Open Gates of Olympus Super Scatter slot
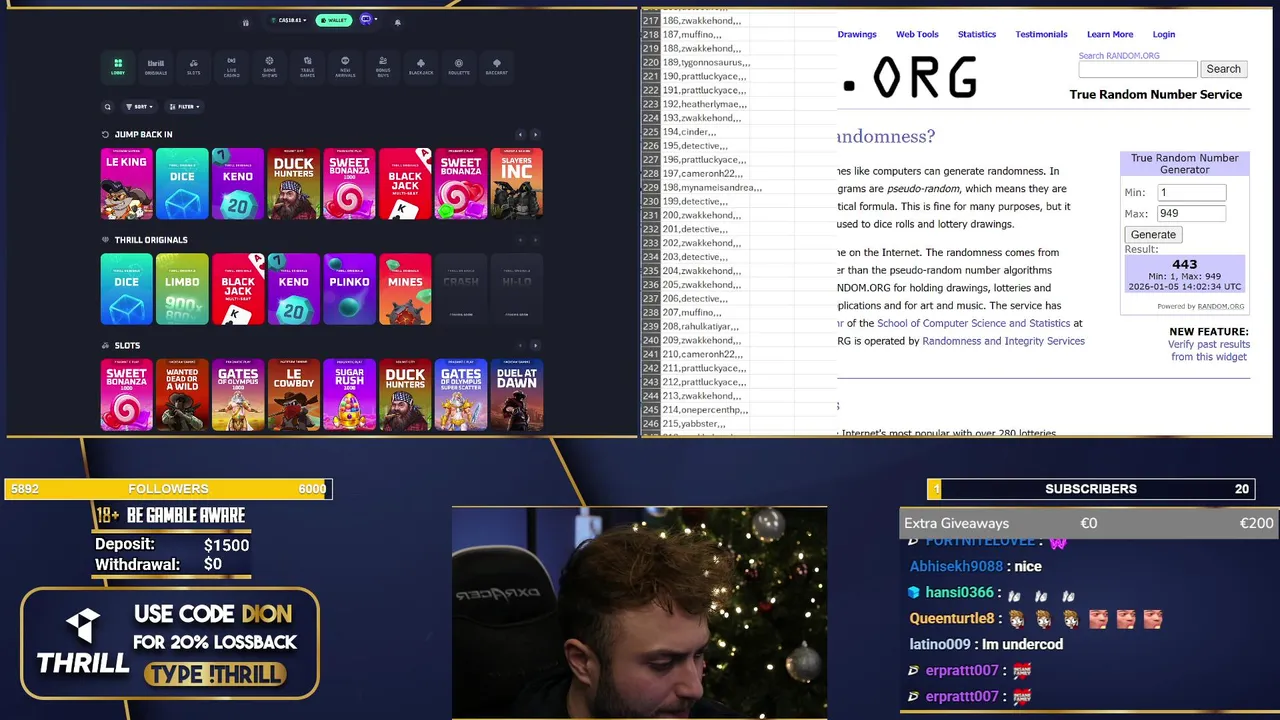This screenshot has width=1280, height=720. [461, 395]
